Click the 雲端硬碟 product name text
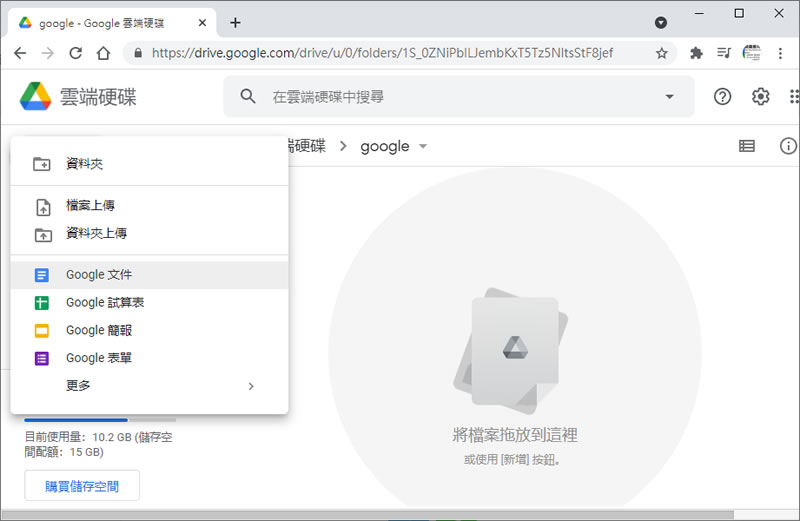Viewport: 800px width, 521px height. 98,97
